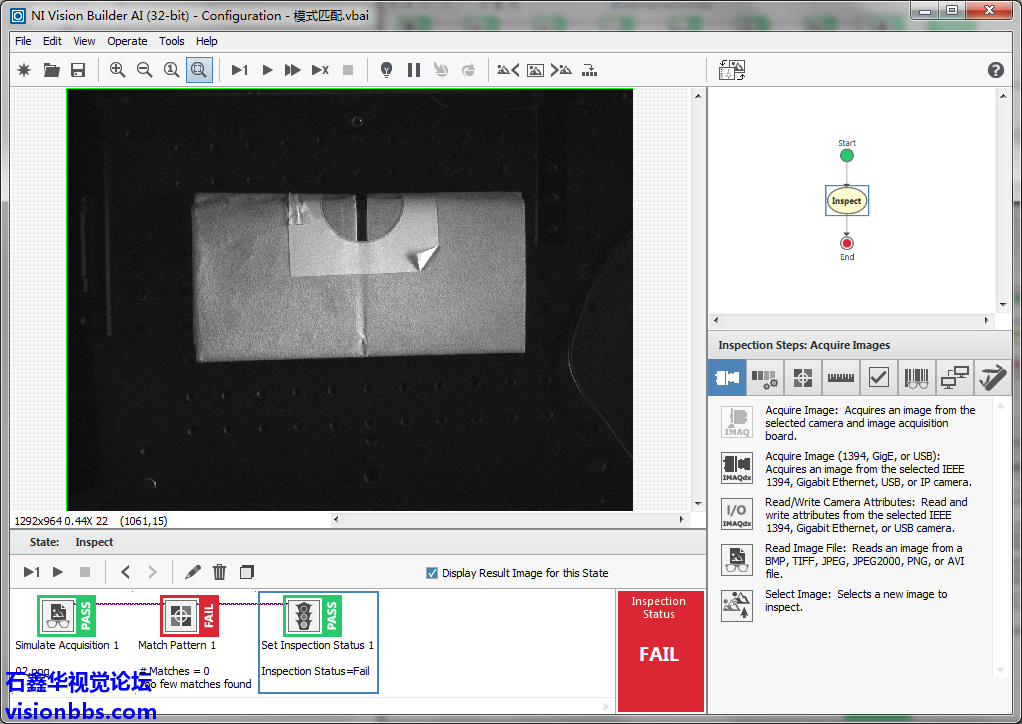Click the Help question mark icon
The image size is (1022, 724).
995,70
